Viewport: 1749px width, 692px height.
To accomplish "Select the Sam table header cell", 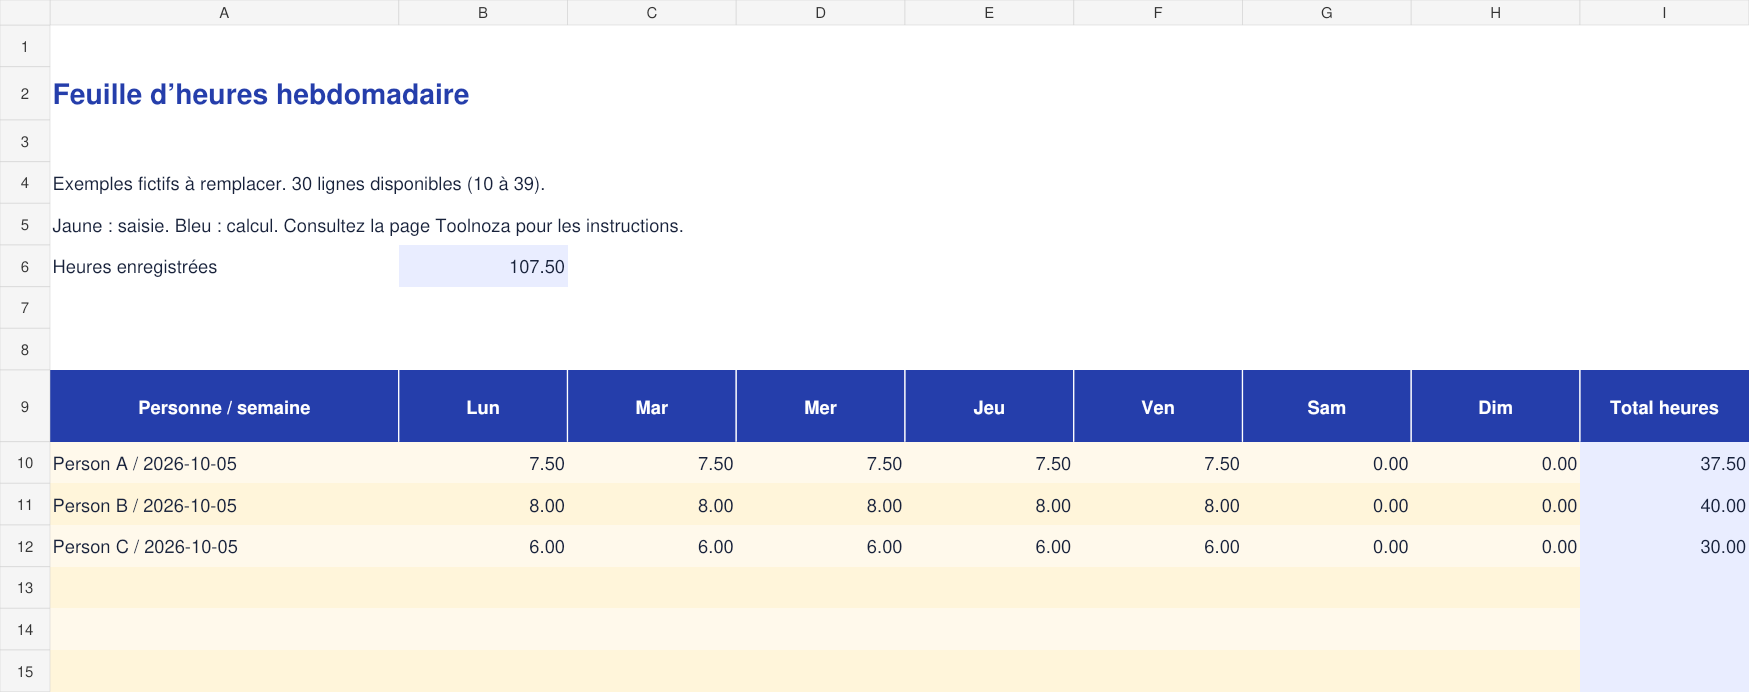I will [x=1327, y=407].
